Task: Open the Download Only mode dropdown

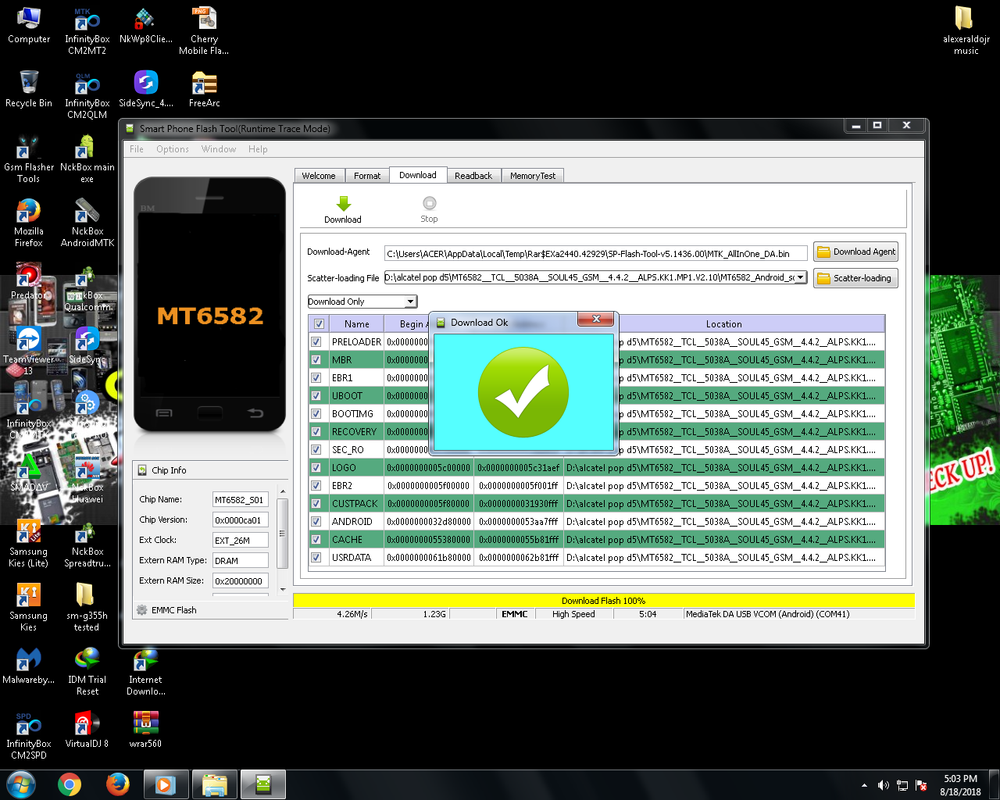Action: click(x=362, y=301)
